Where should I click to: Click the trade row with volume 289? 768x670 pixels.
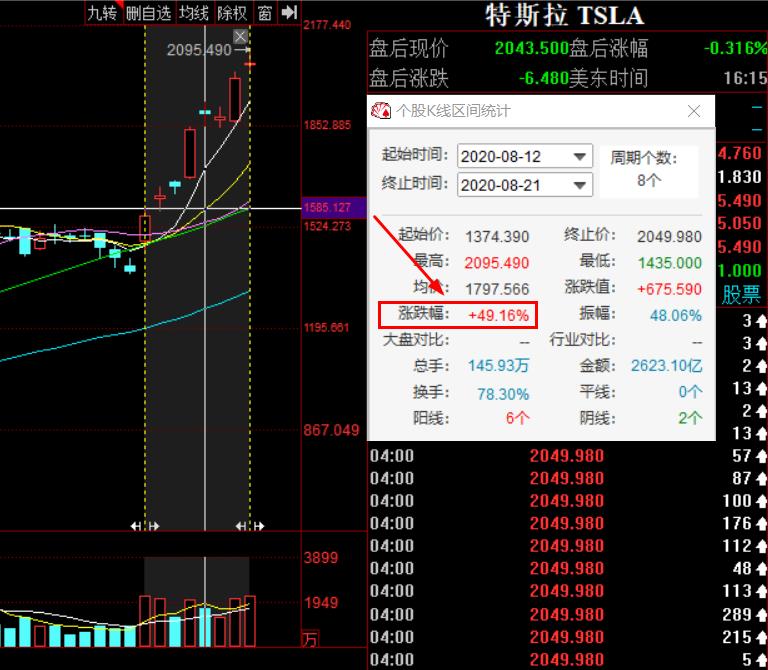point(568,614)
